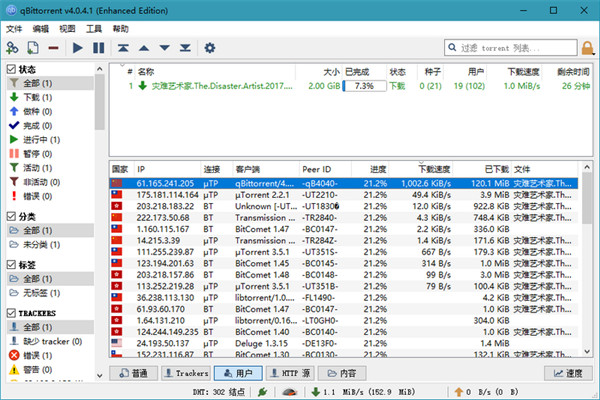Move torrent to top of queue
Image resolution: width=600 pixels, height=400 pixels.
123,47
